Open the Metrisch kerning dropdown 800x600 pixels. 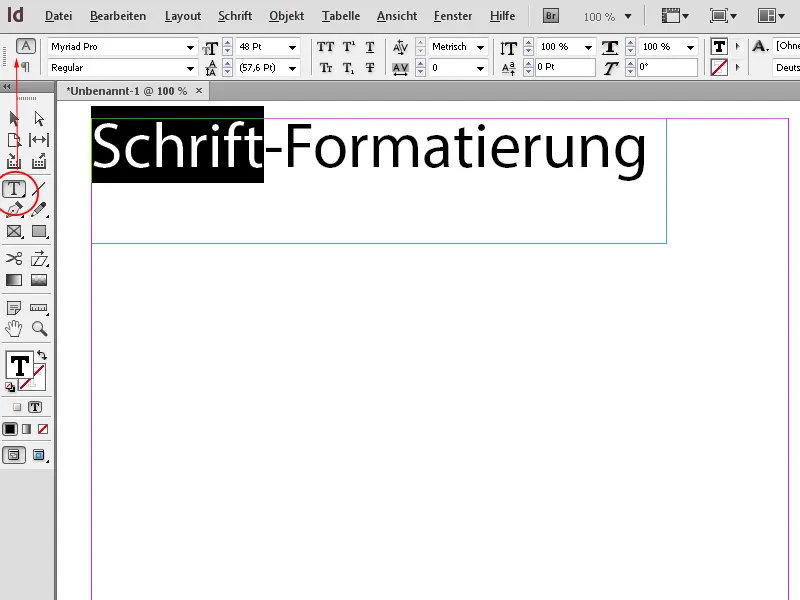(x=480, y=47)
